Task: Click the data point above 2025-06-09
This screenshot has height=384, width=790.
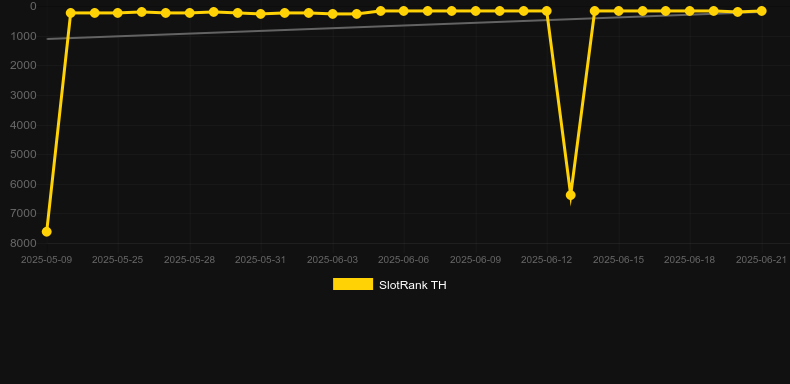Action: [x=475, y=11]
